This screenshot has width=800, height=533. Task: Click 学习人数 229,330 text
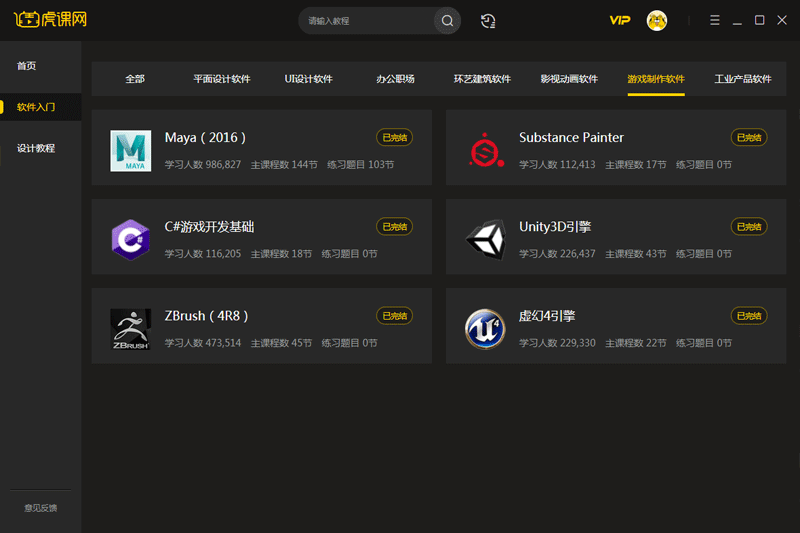557,343
